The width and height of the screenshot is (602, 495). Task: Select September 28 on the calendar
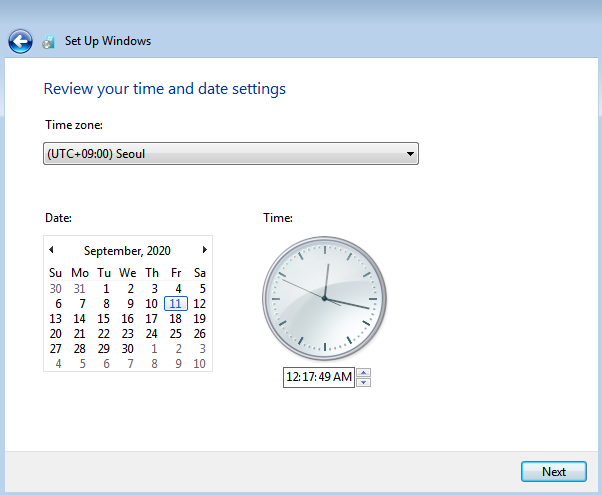(79, 349)
